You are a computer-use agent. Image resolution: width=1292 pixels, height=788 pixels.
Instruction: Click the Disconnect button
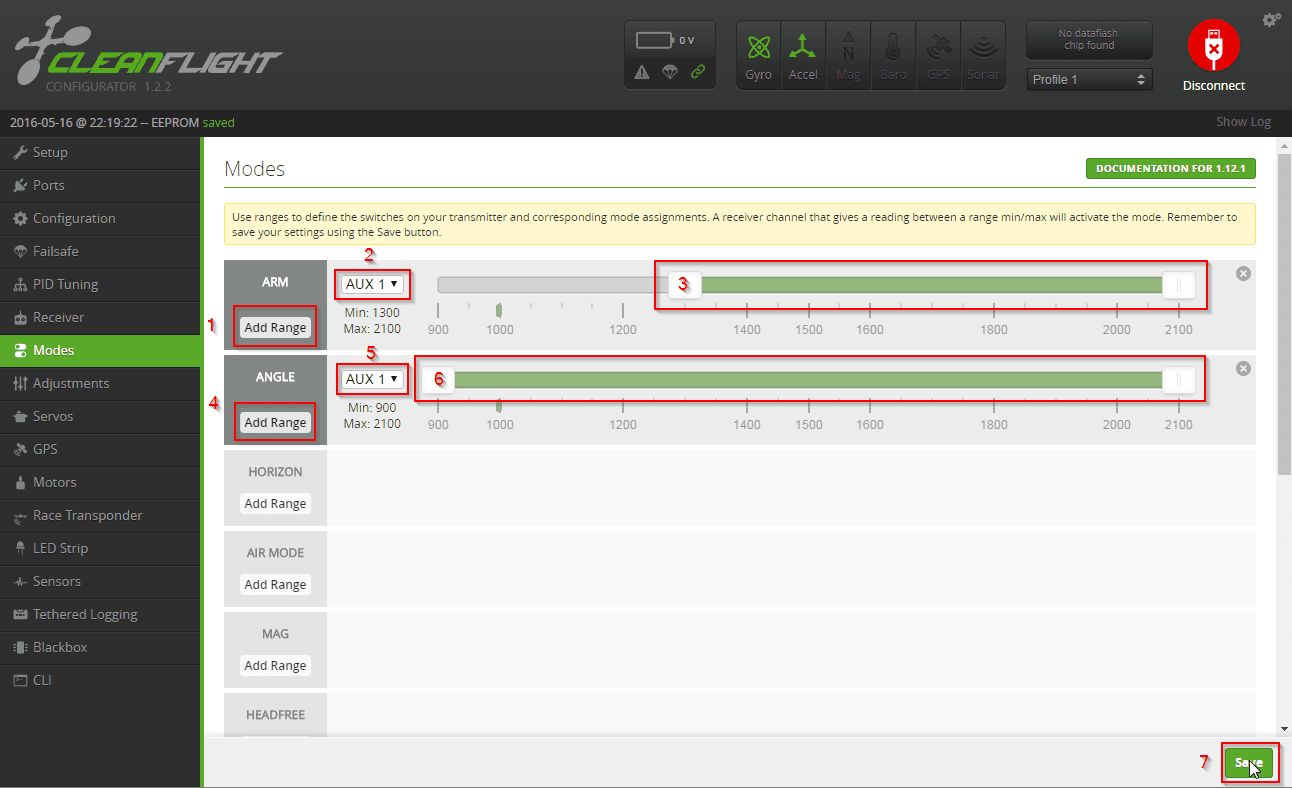click(1213, 46)
